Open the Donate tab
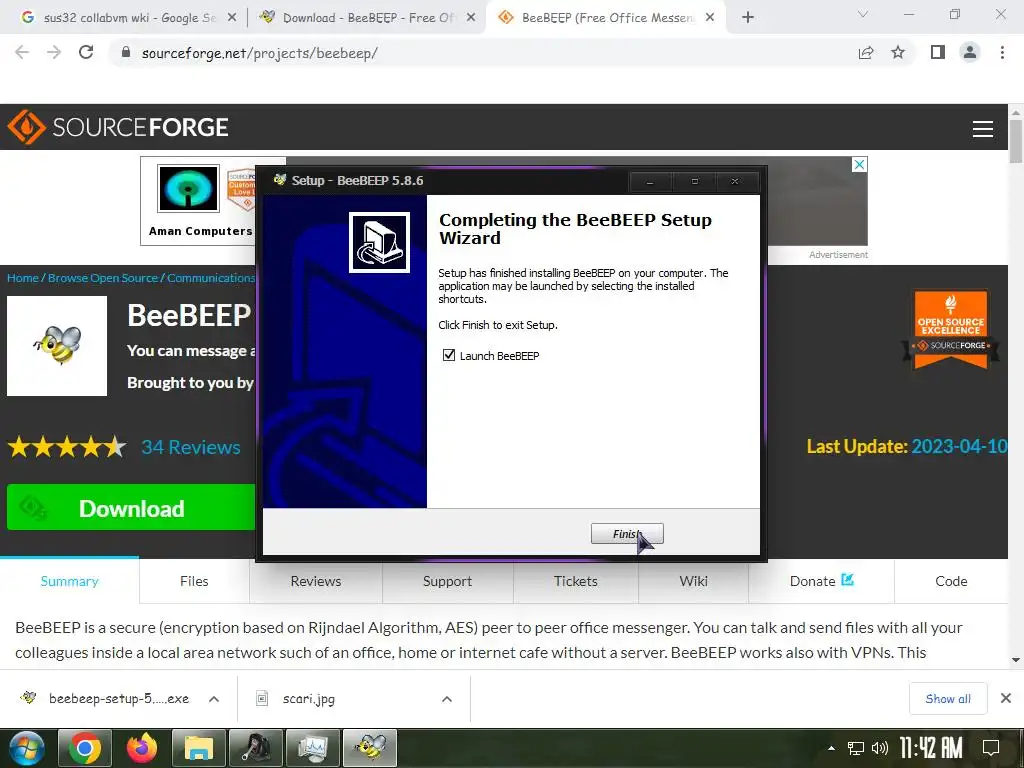1024x768 pixels. (821, 581)
